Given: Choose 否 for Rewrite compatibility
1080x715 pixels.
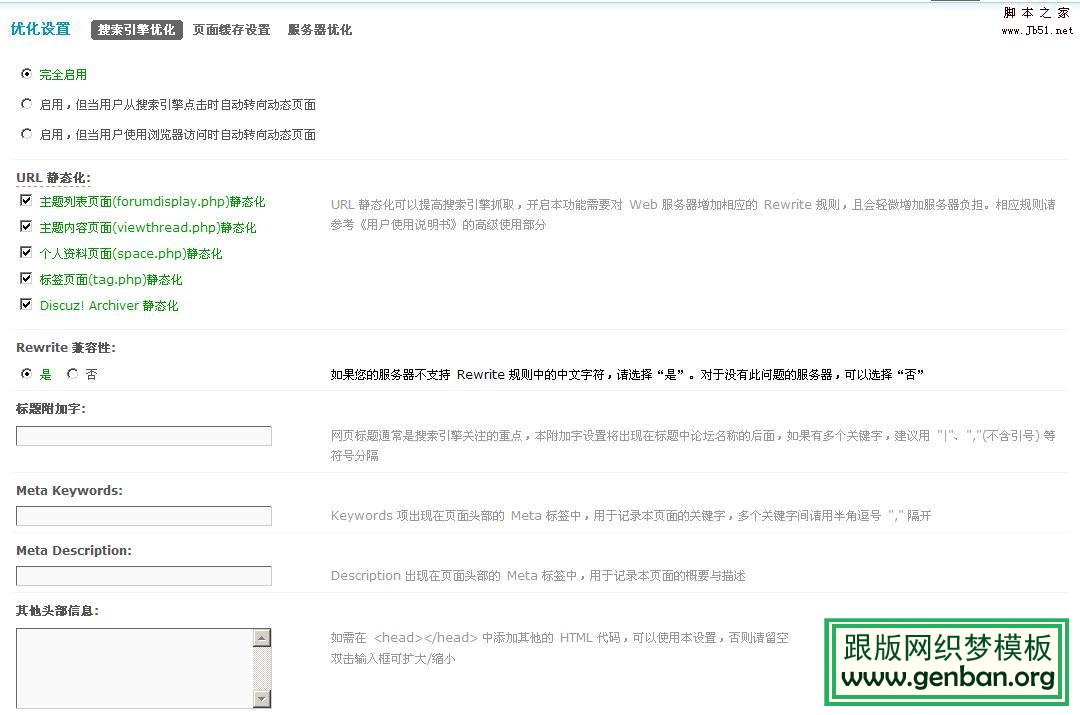Looking at the screenshot, I should [x=72, y=374].
